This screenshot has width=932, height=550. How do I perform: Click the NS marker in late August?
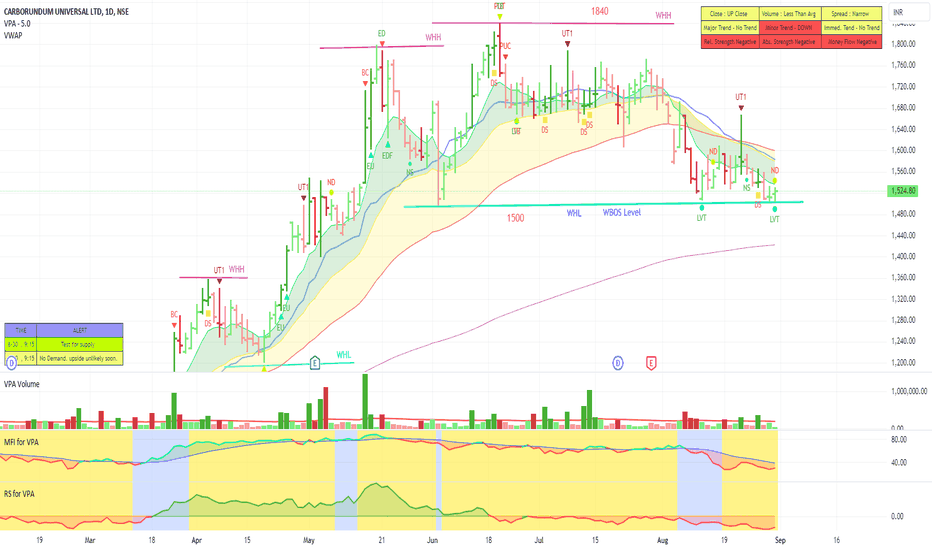[747, 188]
